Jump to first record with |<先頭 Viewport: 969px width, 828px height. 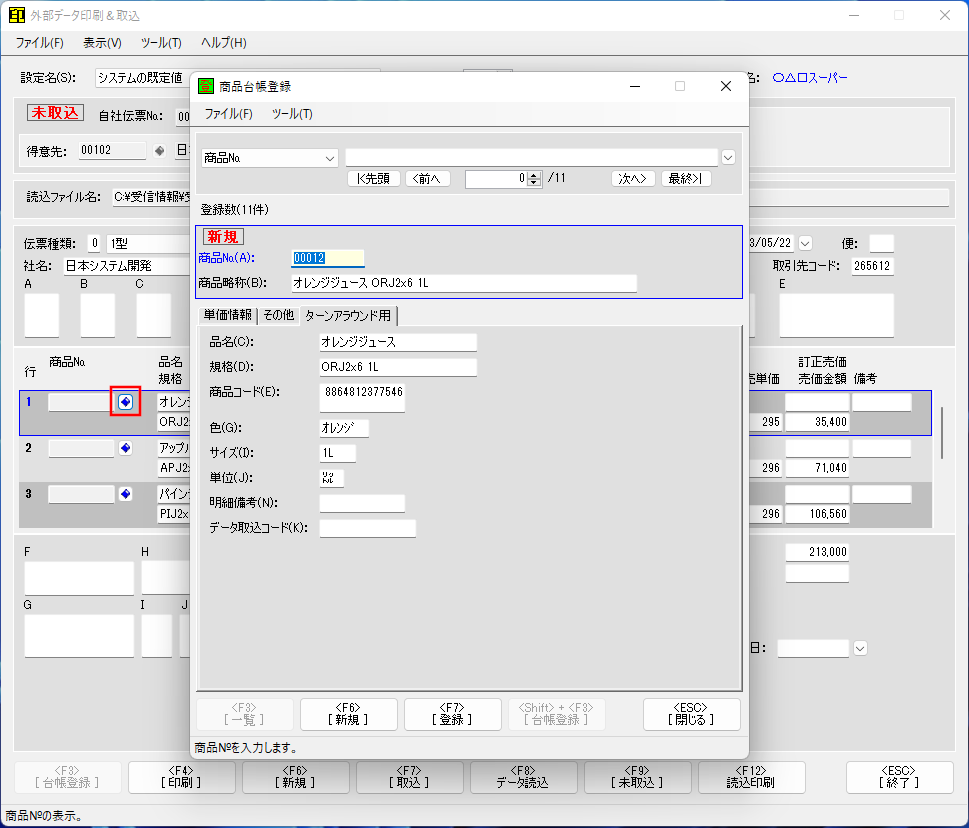373,179
